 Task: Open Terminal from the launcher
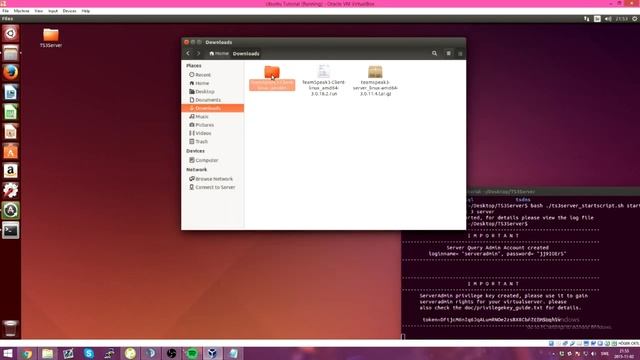[11, 230]
